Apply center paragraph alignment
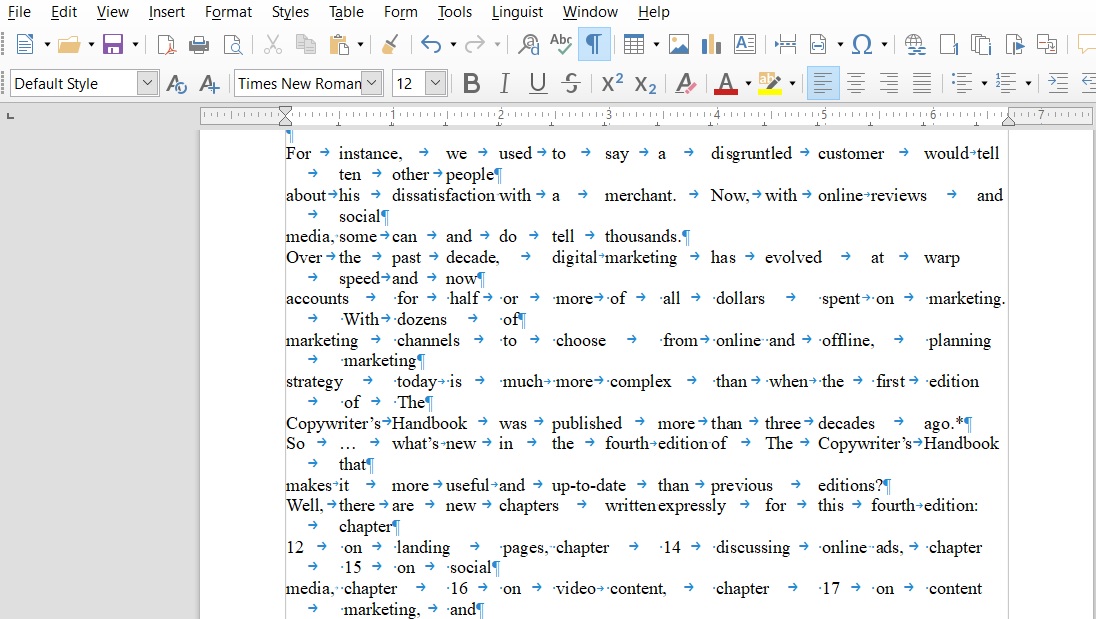Viewport: 1096px width, 619px height. pyautogui.click(x=855, y=83)
